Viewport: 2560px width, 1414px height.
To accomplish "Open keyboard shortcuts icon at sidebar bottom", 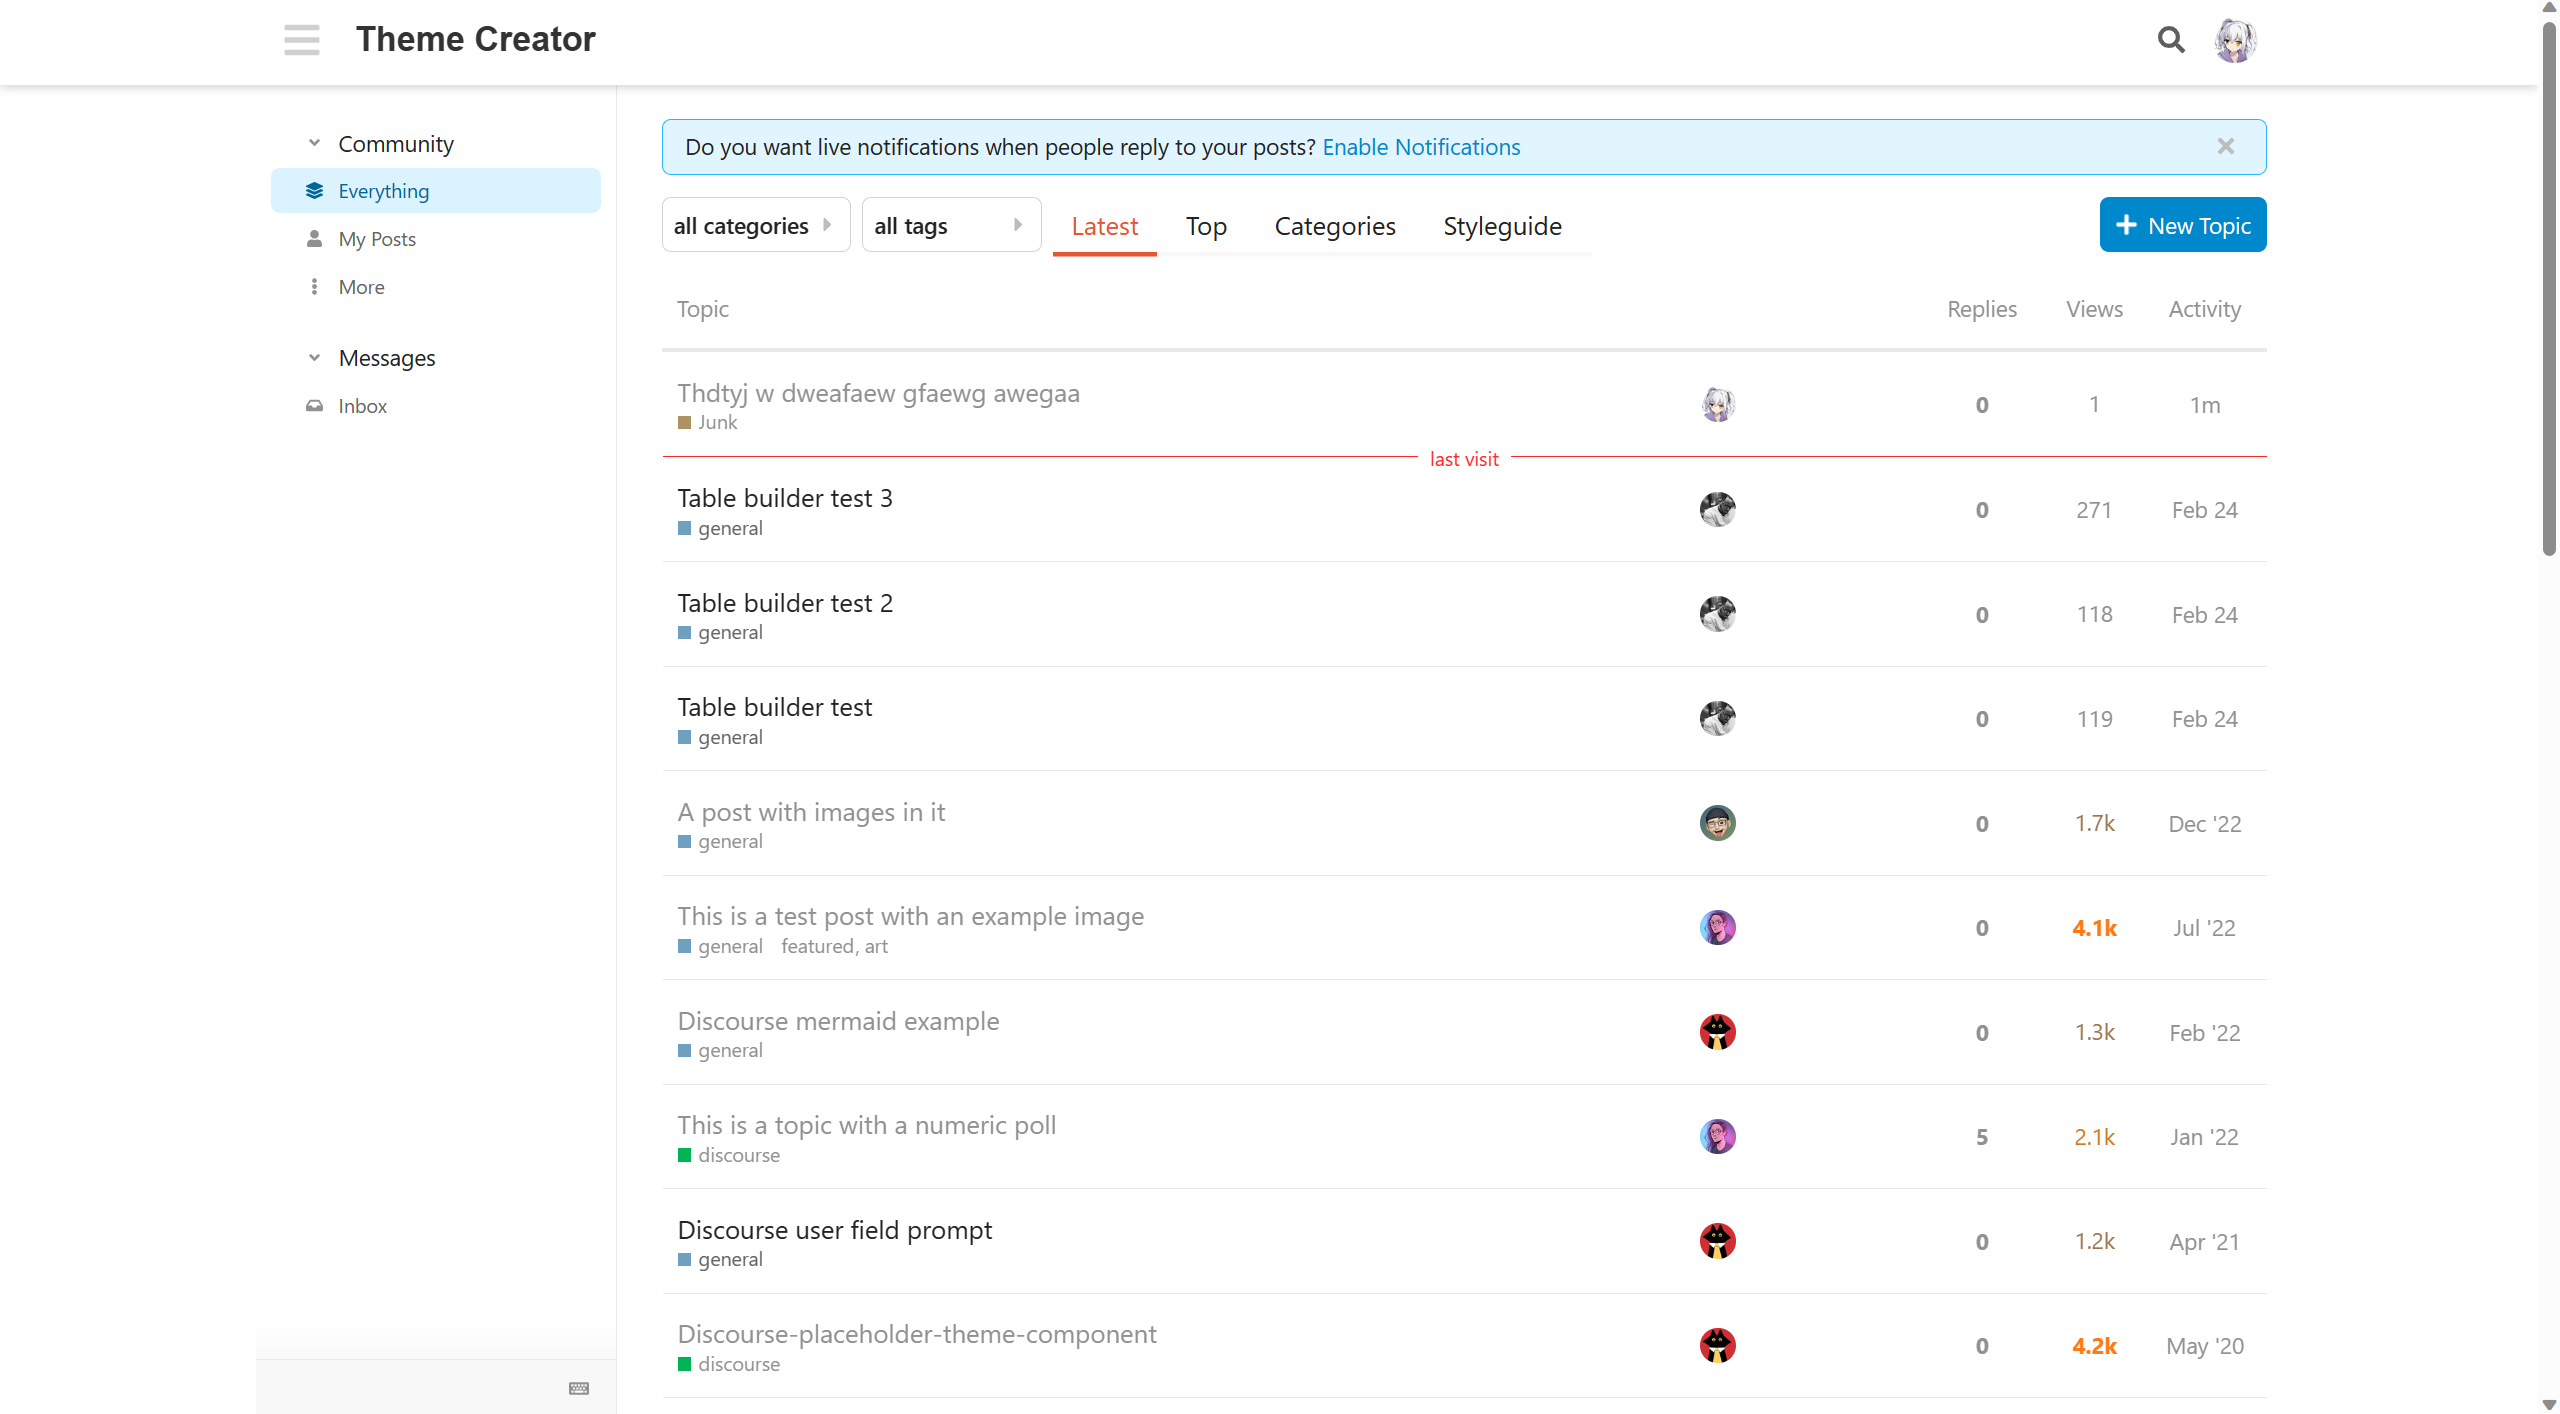I will (578, 1388).
